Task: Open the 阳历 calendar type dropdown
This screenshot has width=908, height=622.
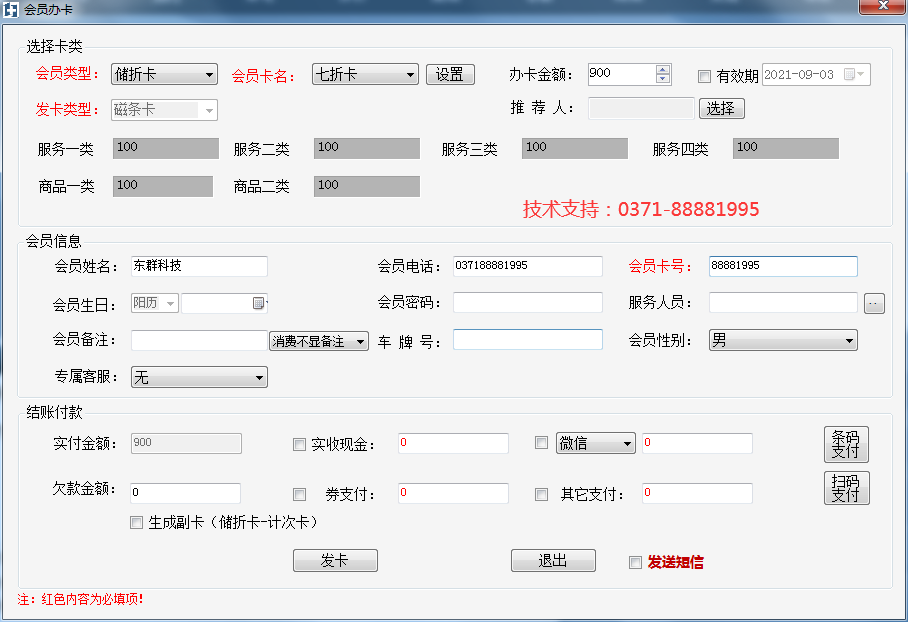Action: pyautogui.click(x=155, y=303)
